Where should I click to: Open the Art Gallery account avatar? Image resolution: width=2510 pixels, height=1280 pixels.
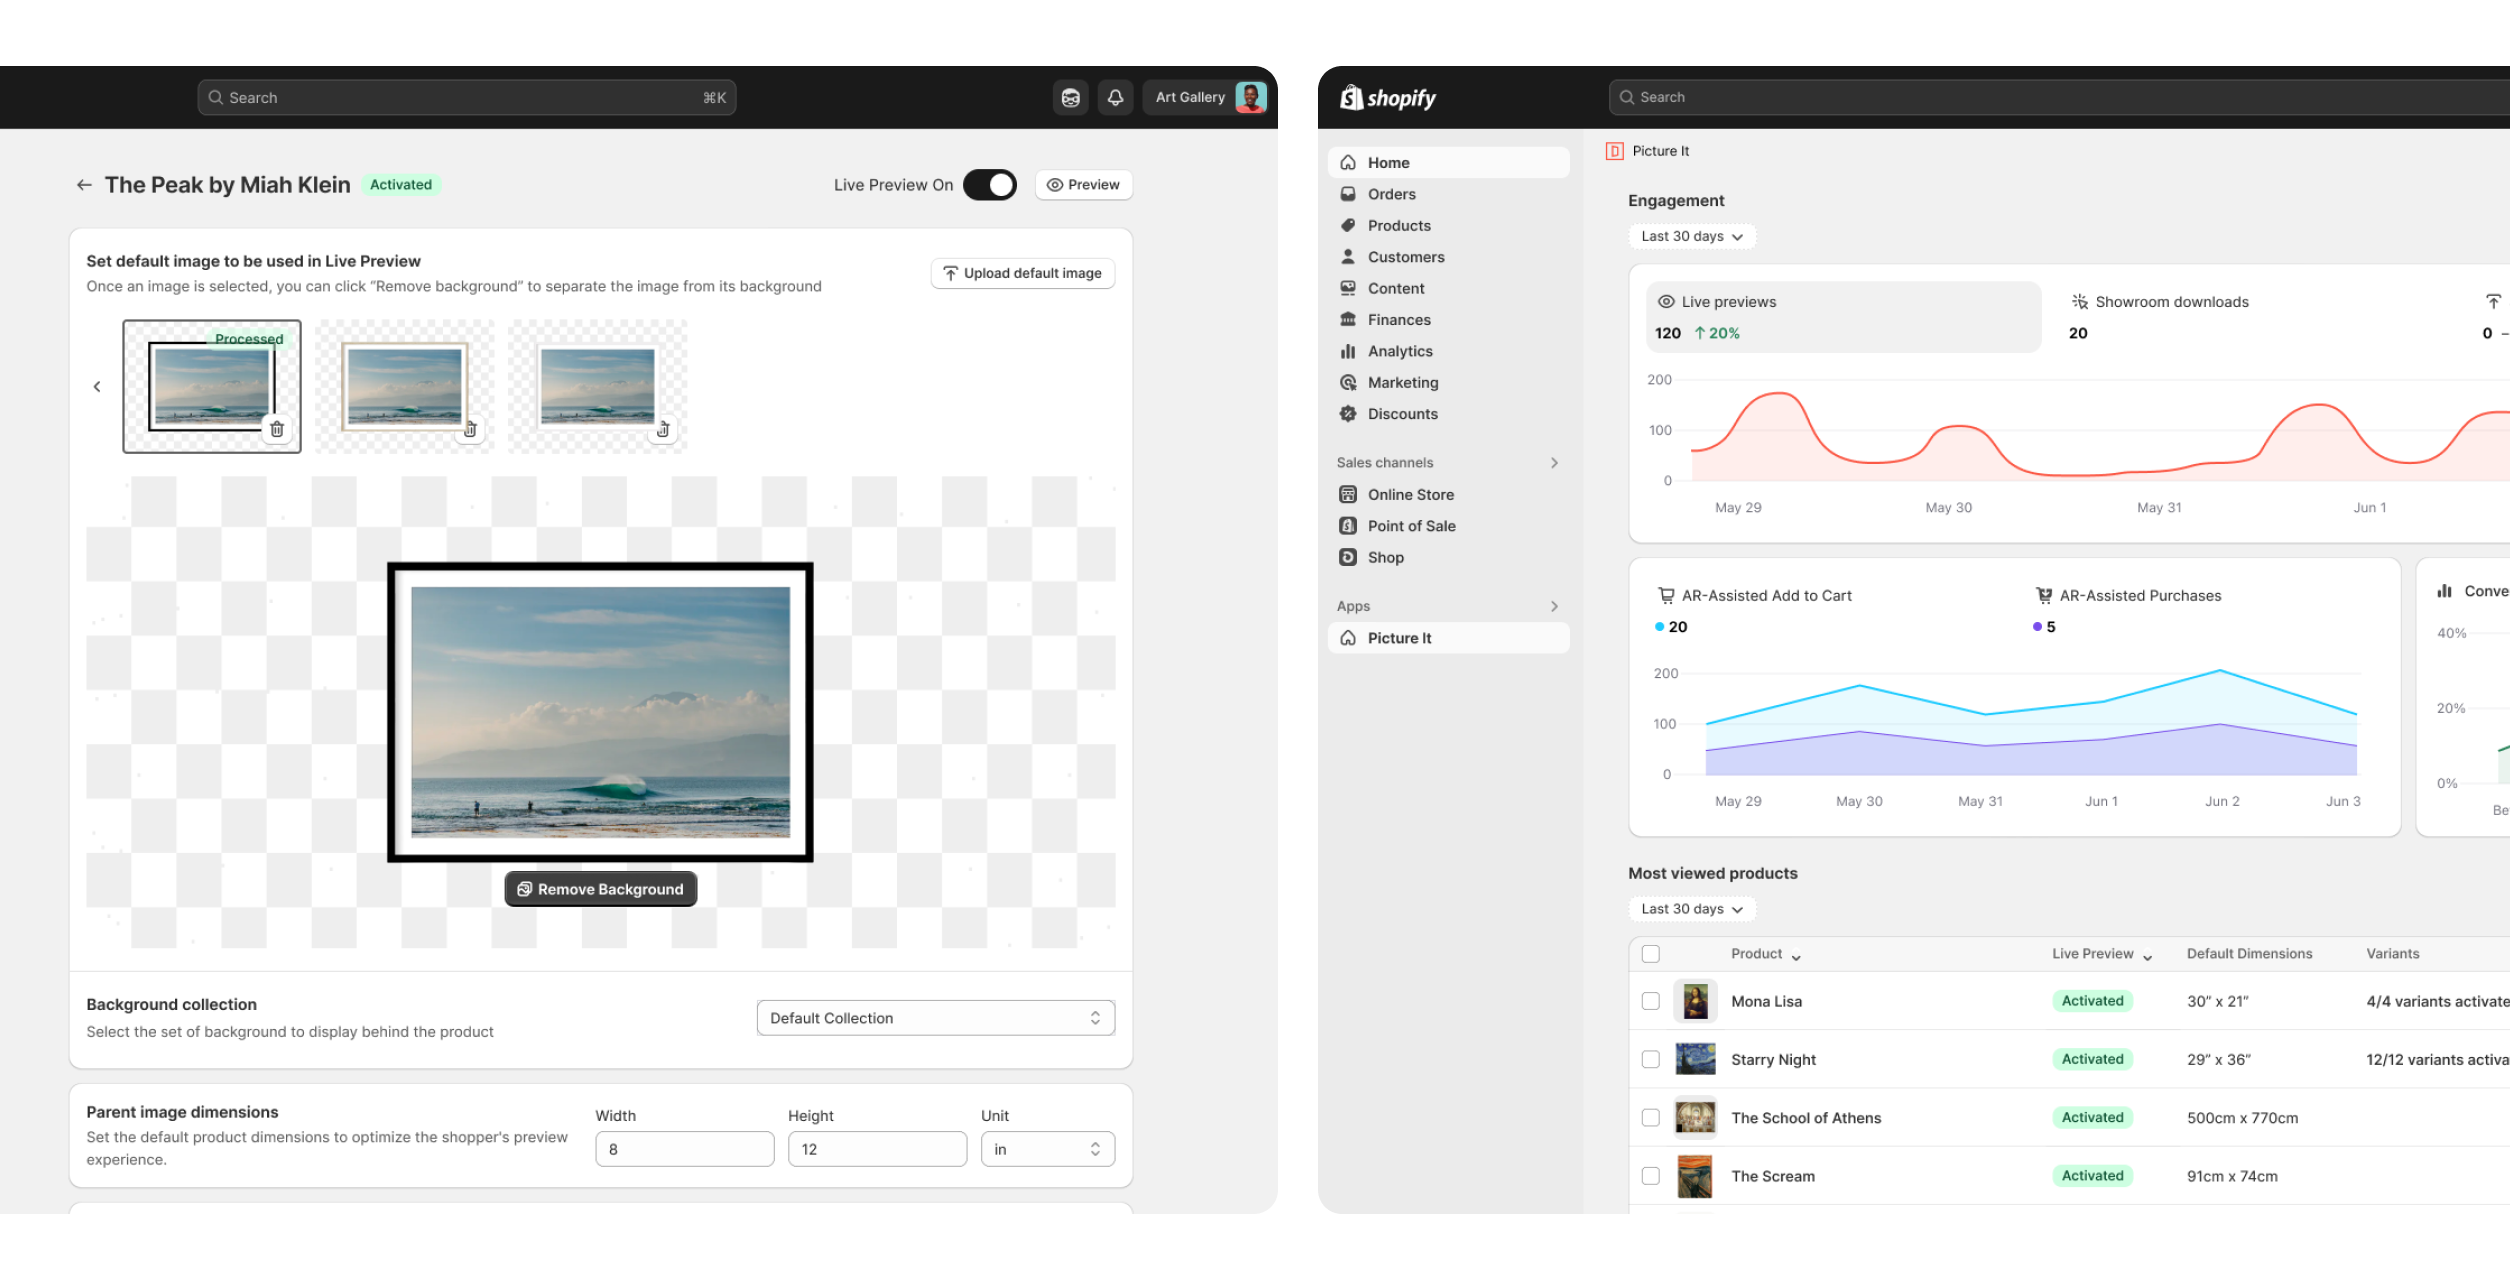pyautogui.click(x=1250, y=97)
